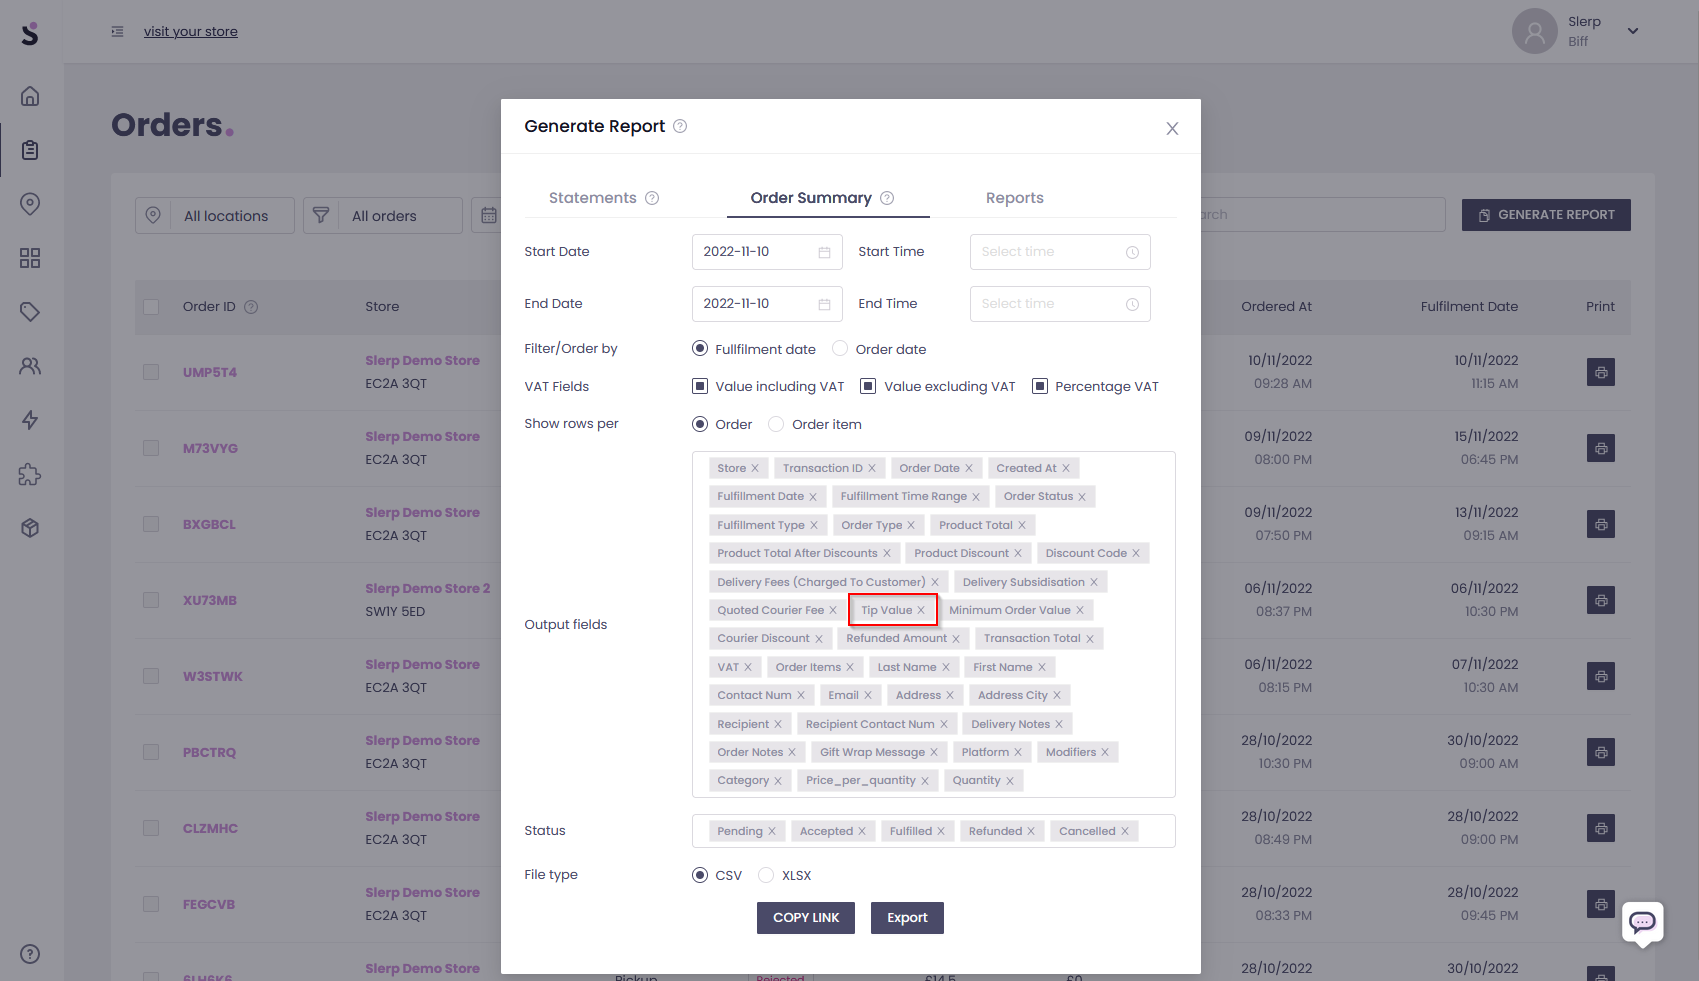Viewport: 1699px width, 981px height.
Task: Click the Export button
Action: pos(907,918)
